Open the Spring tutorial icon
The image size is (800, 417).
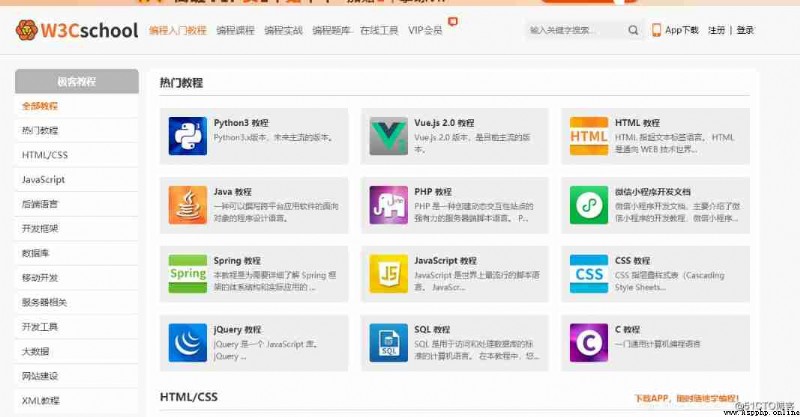coord(188,274)
